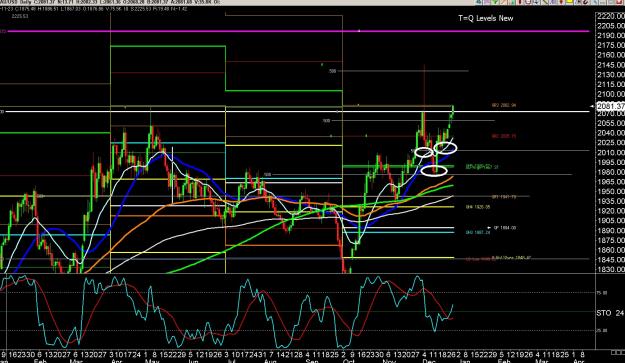
Task: Click the 2115.00 price axis label
Action: (611, 84)
